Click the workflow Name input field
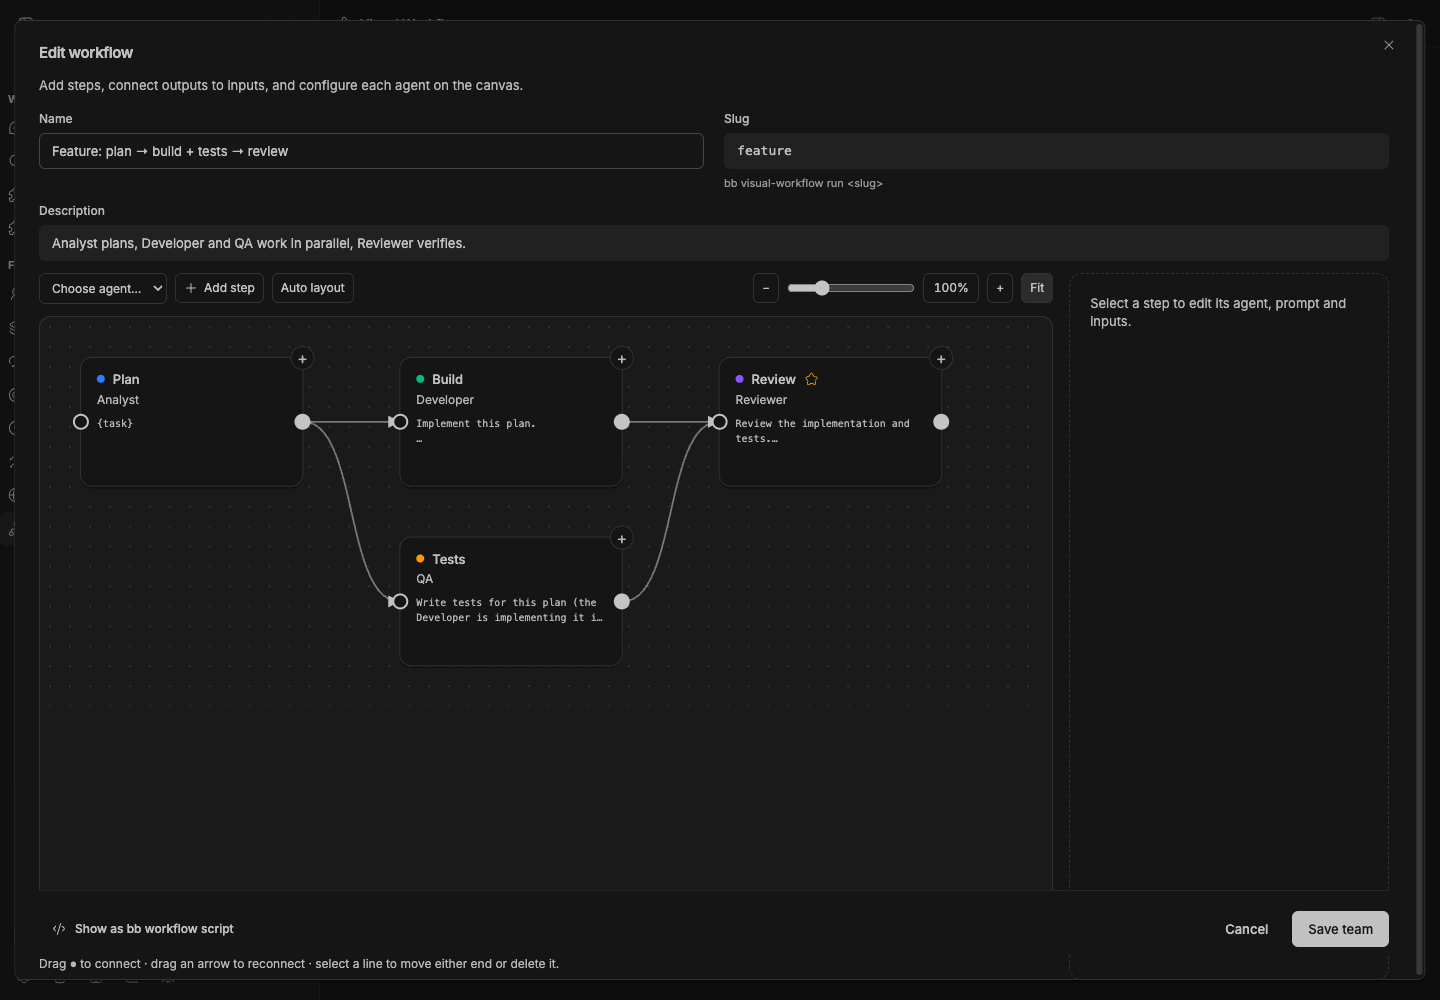The width and height of the screenshot is (1440, 1000). [371, 151]
